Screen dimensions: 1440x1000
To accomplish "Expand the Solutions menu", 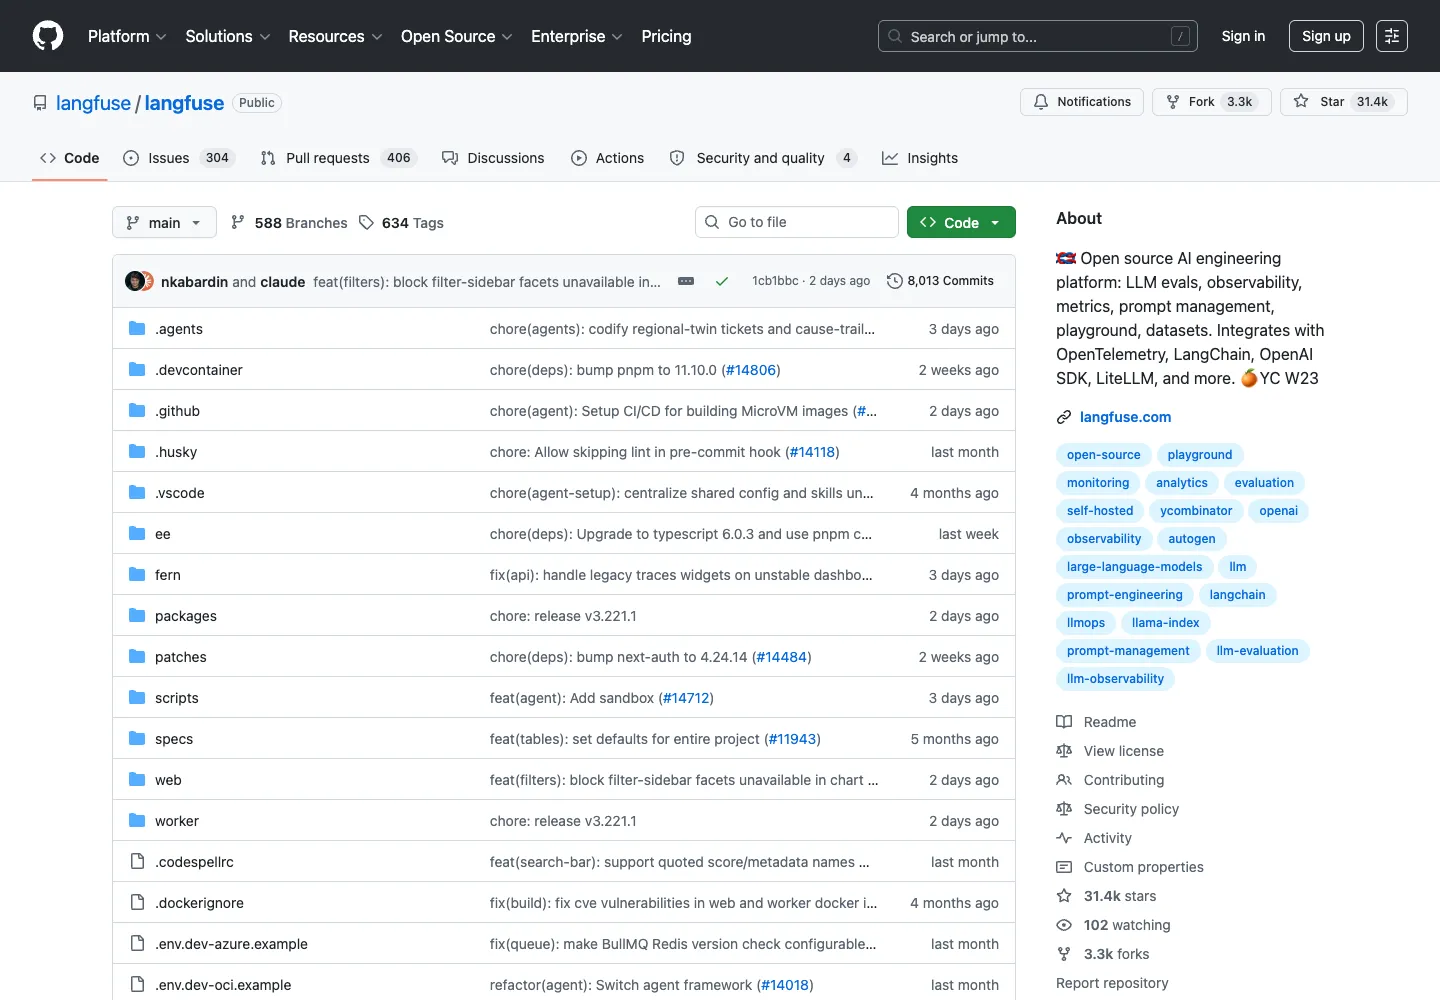I will tap(228, 36).
